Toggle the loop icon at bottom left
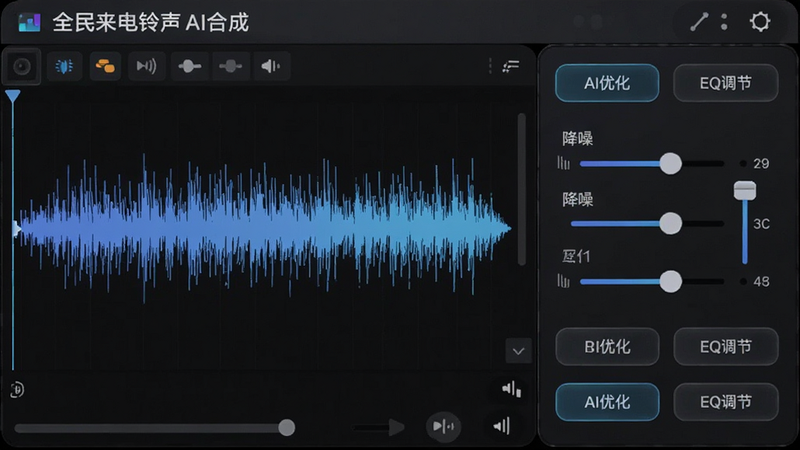 pyautogui.click(x=17, y=390)
